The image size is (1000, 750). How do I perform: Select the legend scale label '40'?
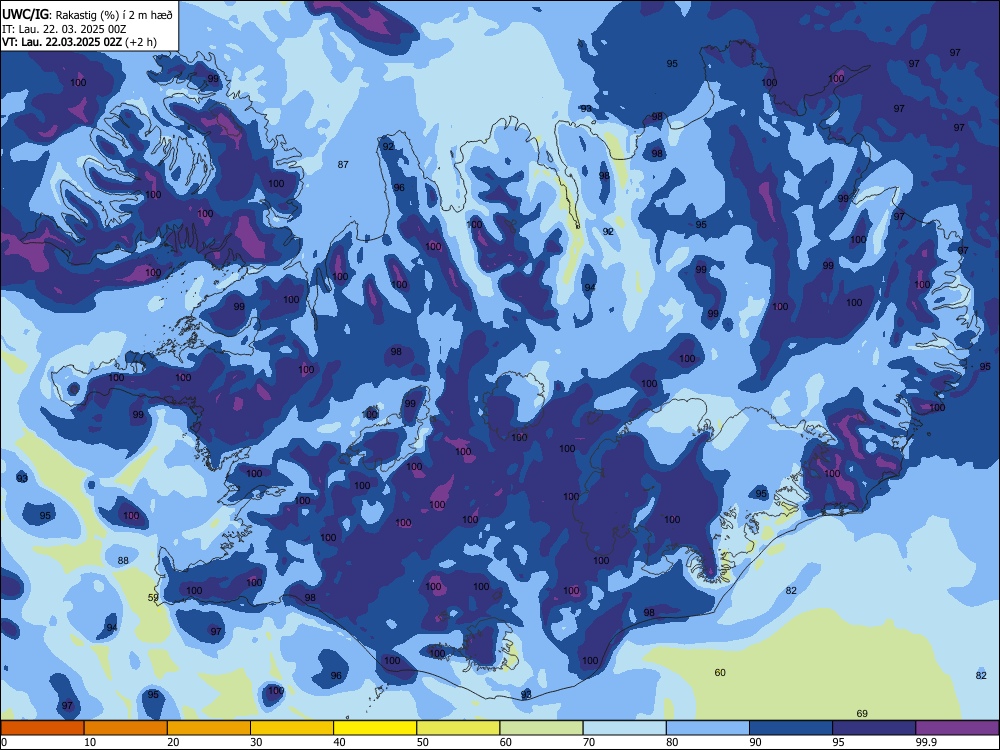point(339,742)
